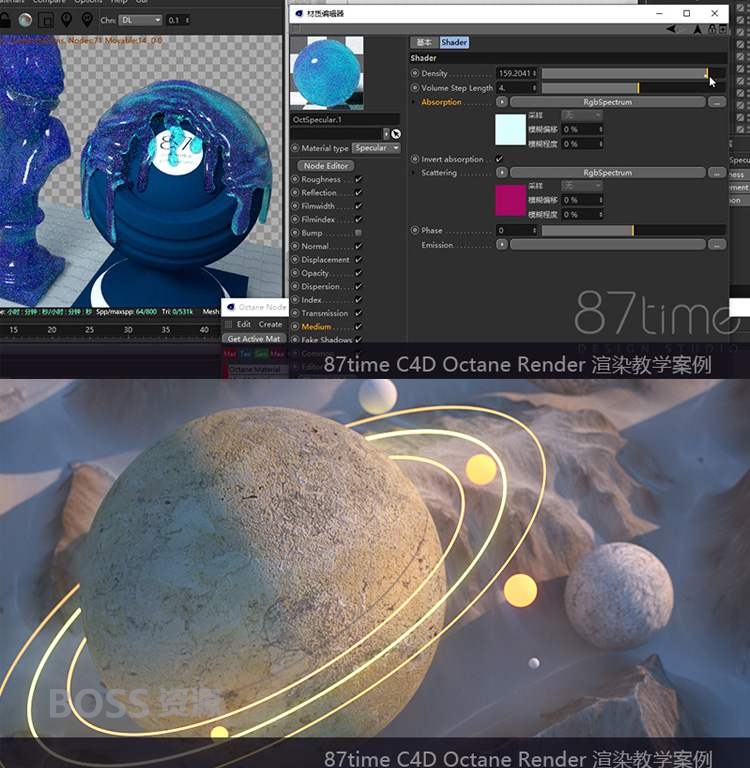Click the second pin picker icon

pos(87,20)
